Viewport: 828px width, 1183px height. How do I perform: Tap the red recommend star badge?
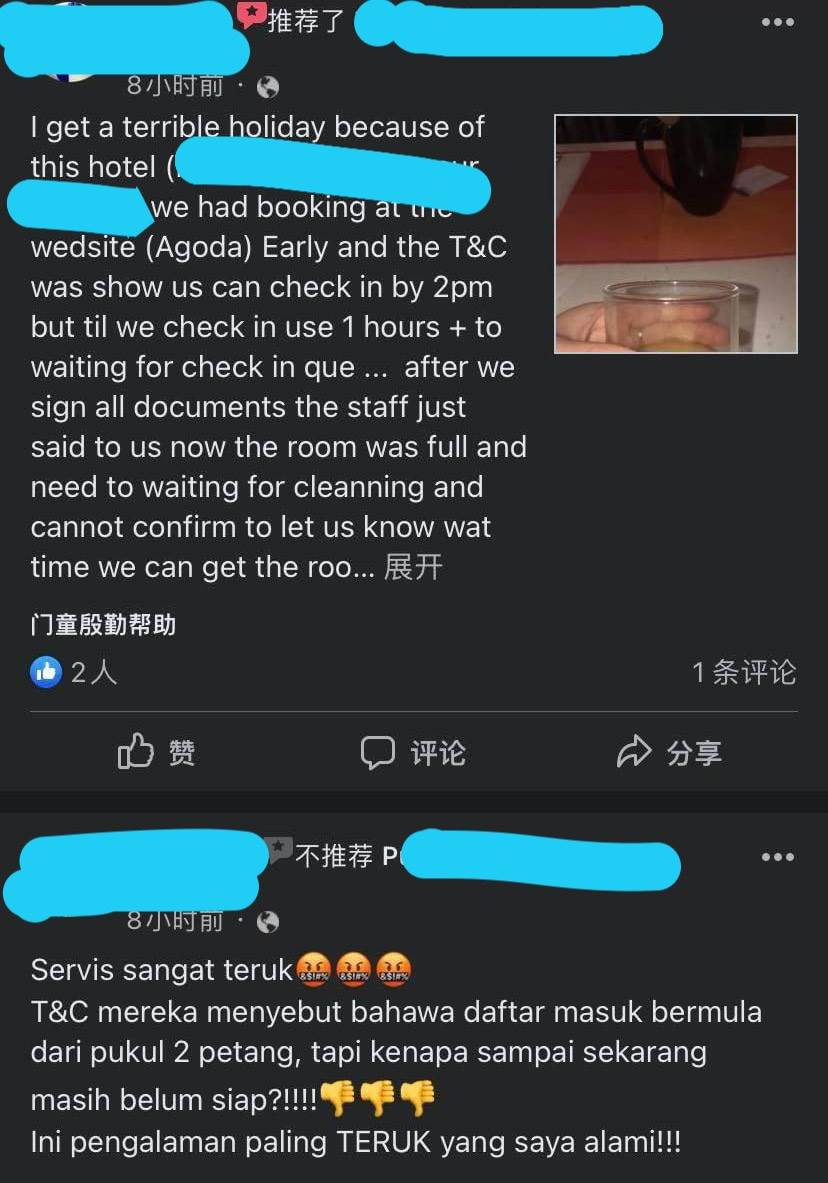[251, 14]
